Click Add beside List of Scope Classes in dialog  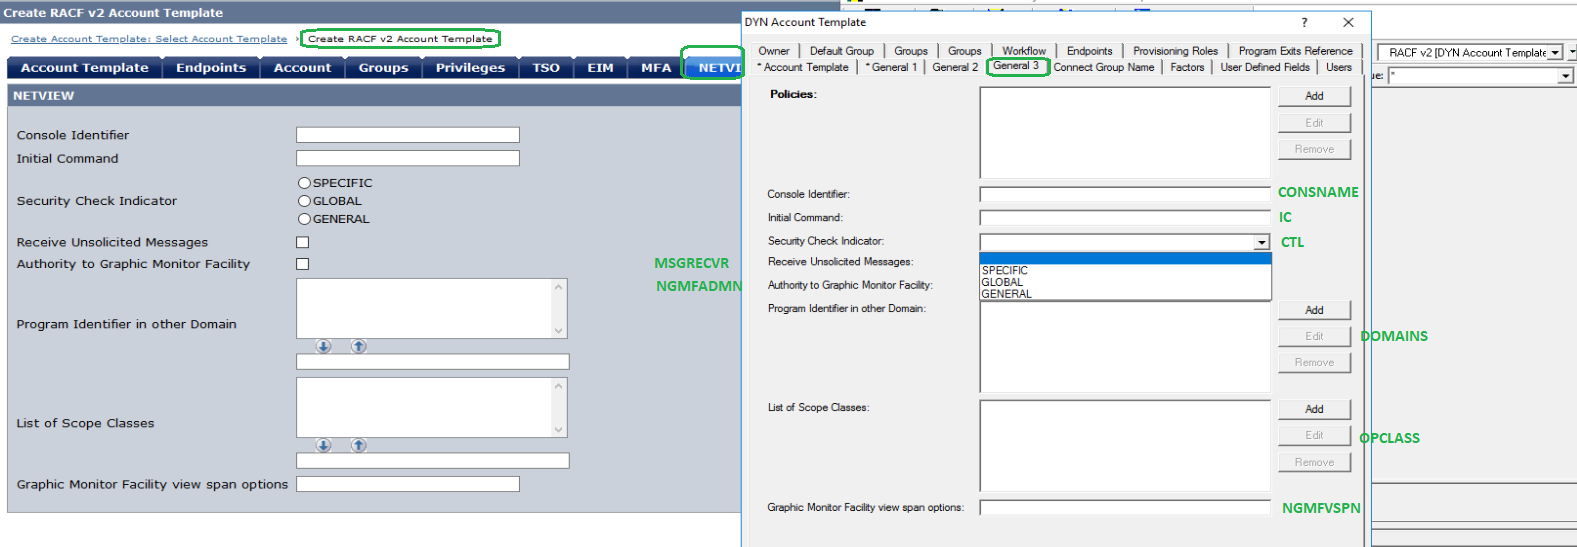(x=1314, y=409)
